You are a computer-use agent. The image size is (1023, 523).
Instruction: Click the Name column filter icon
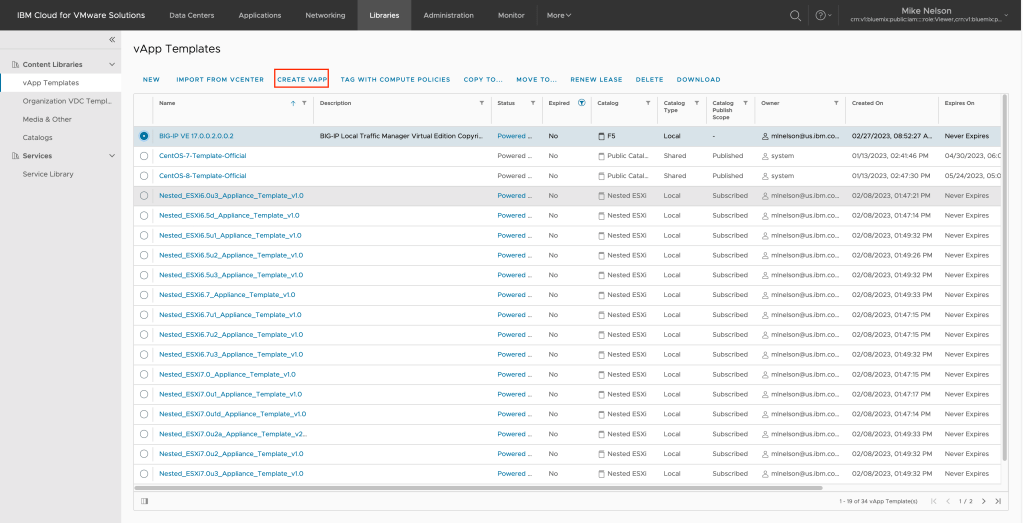point(304,103)
